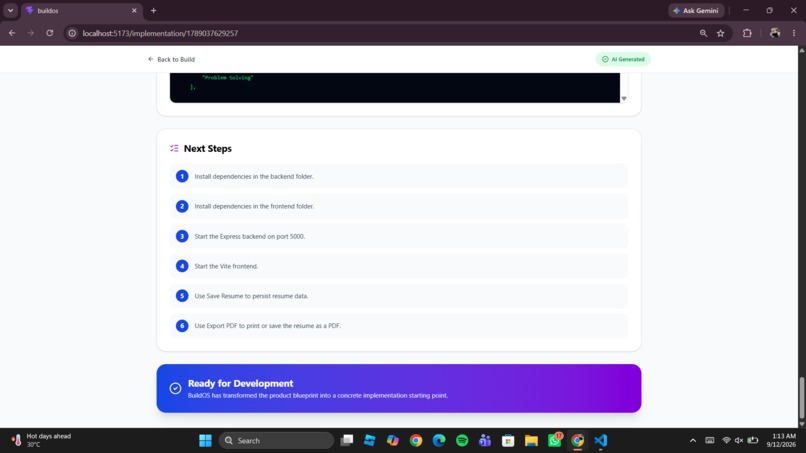Select step 1 number badge

[182, 176]
